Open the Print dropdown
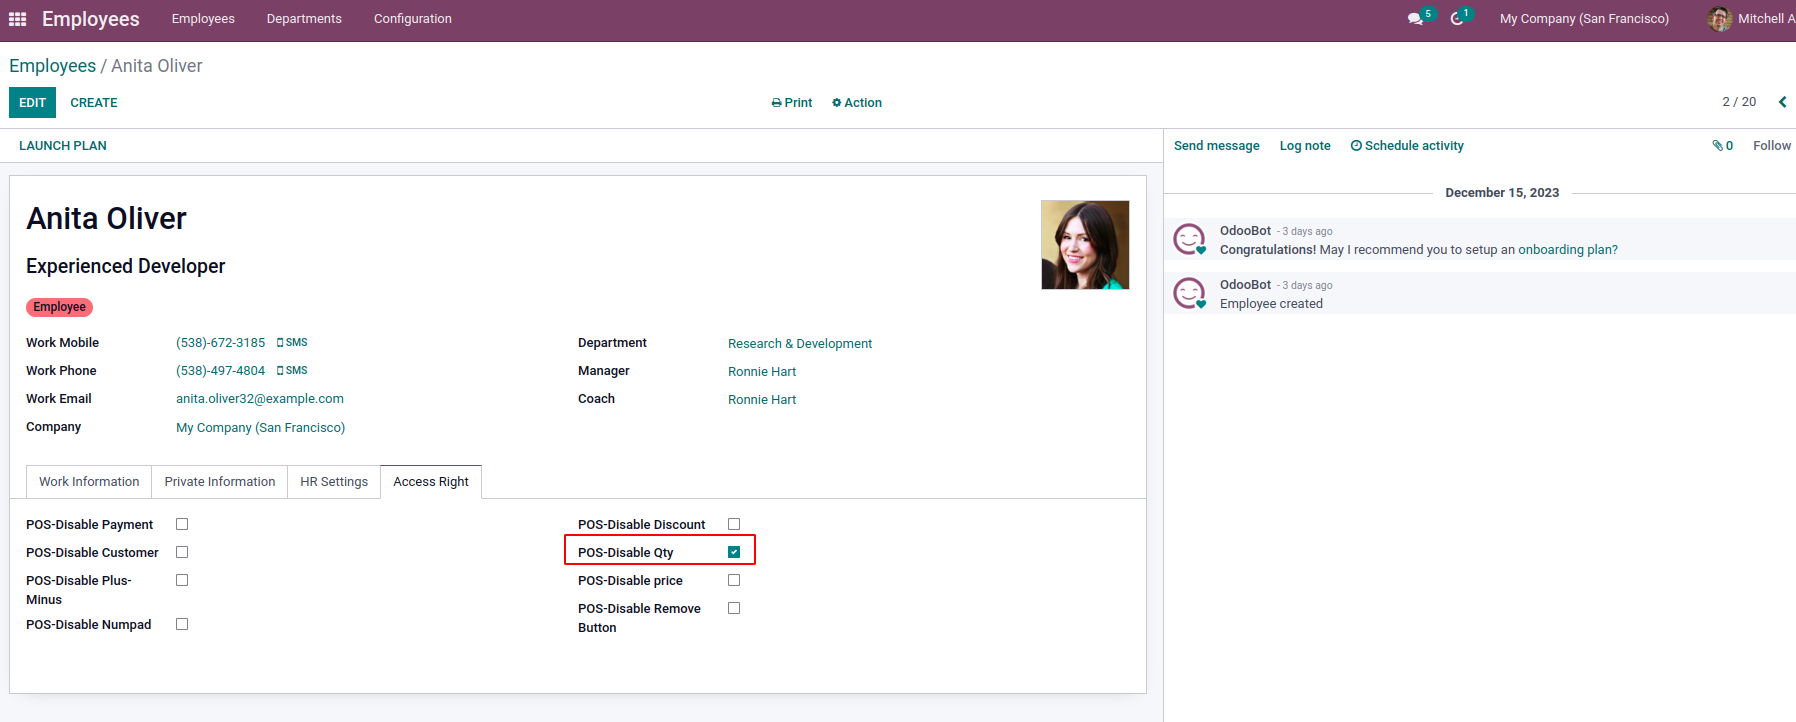This screenshot has width=1796, height=722. click(x=792, y=103)
